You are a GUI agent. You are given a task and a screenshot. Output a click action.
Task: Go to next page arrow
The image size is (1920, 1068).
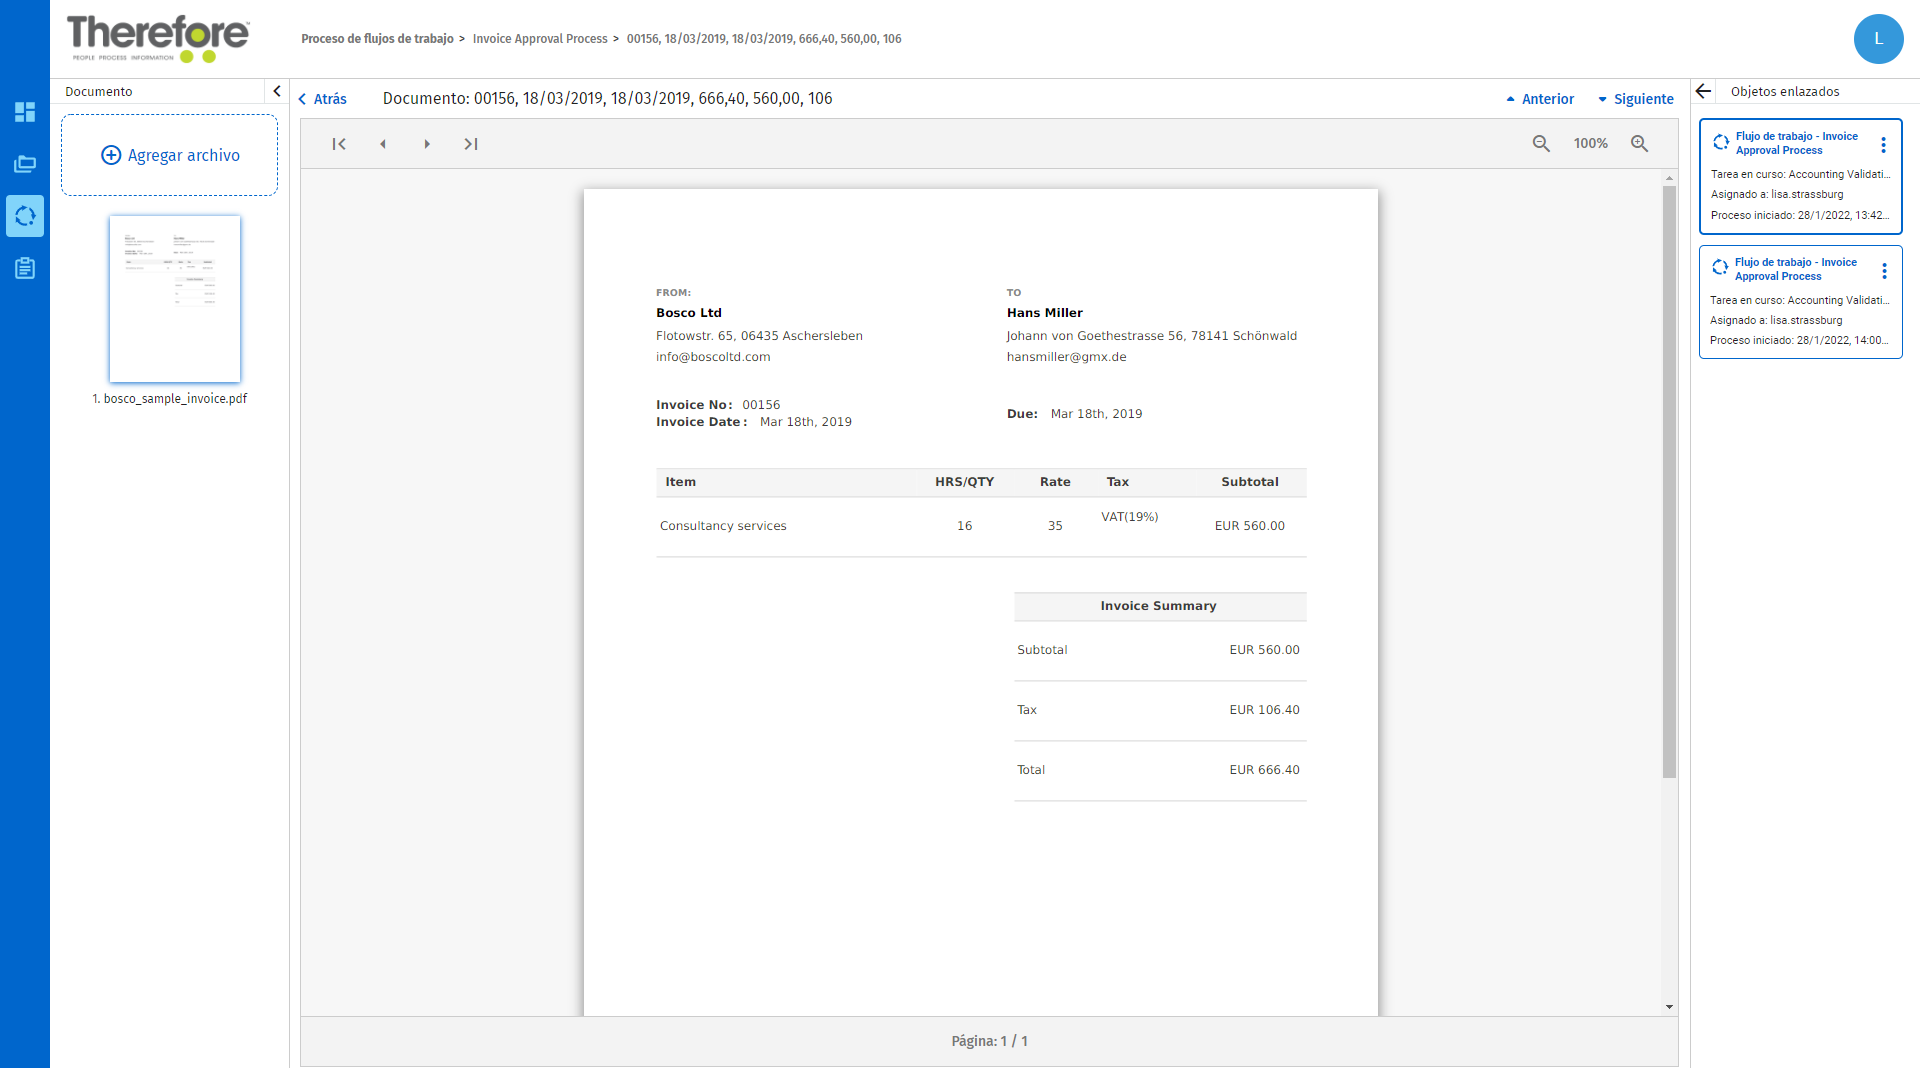[x=427, y=144]
